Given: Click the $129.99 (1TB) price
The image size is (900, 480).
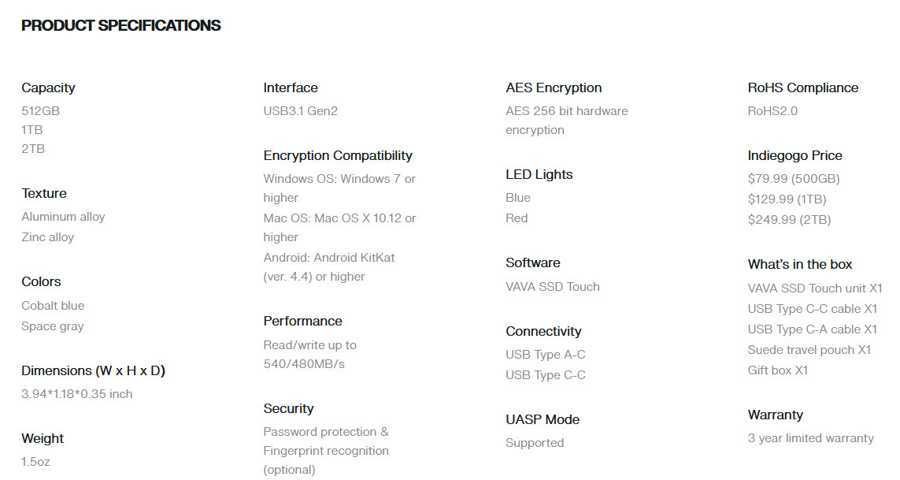Looking at the screenshot, I should tap(787, 199).
